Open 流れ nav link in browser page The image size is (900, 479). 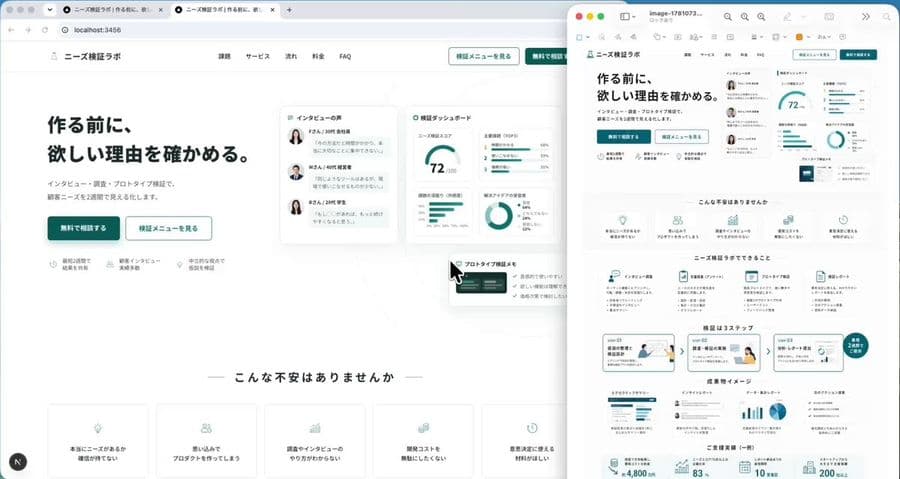point(291,56)
